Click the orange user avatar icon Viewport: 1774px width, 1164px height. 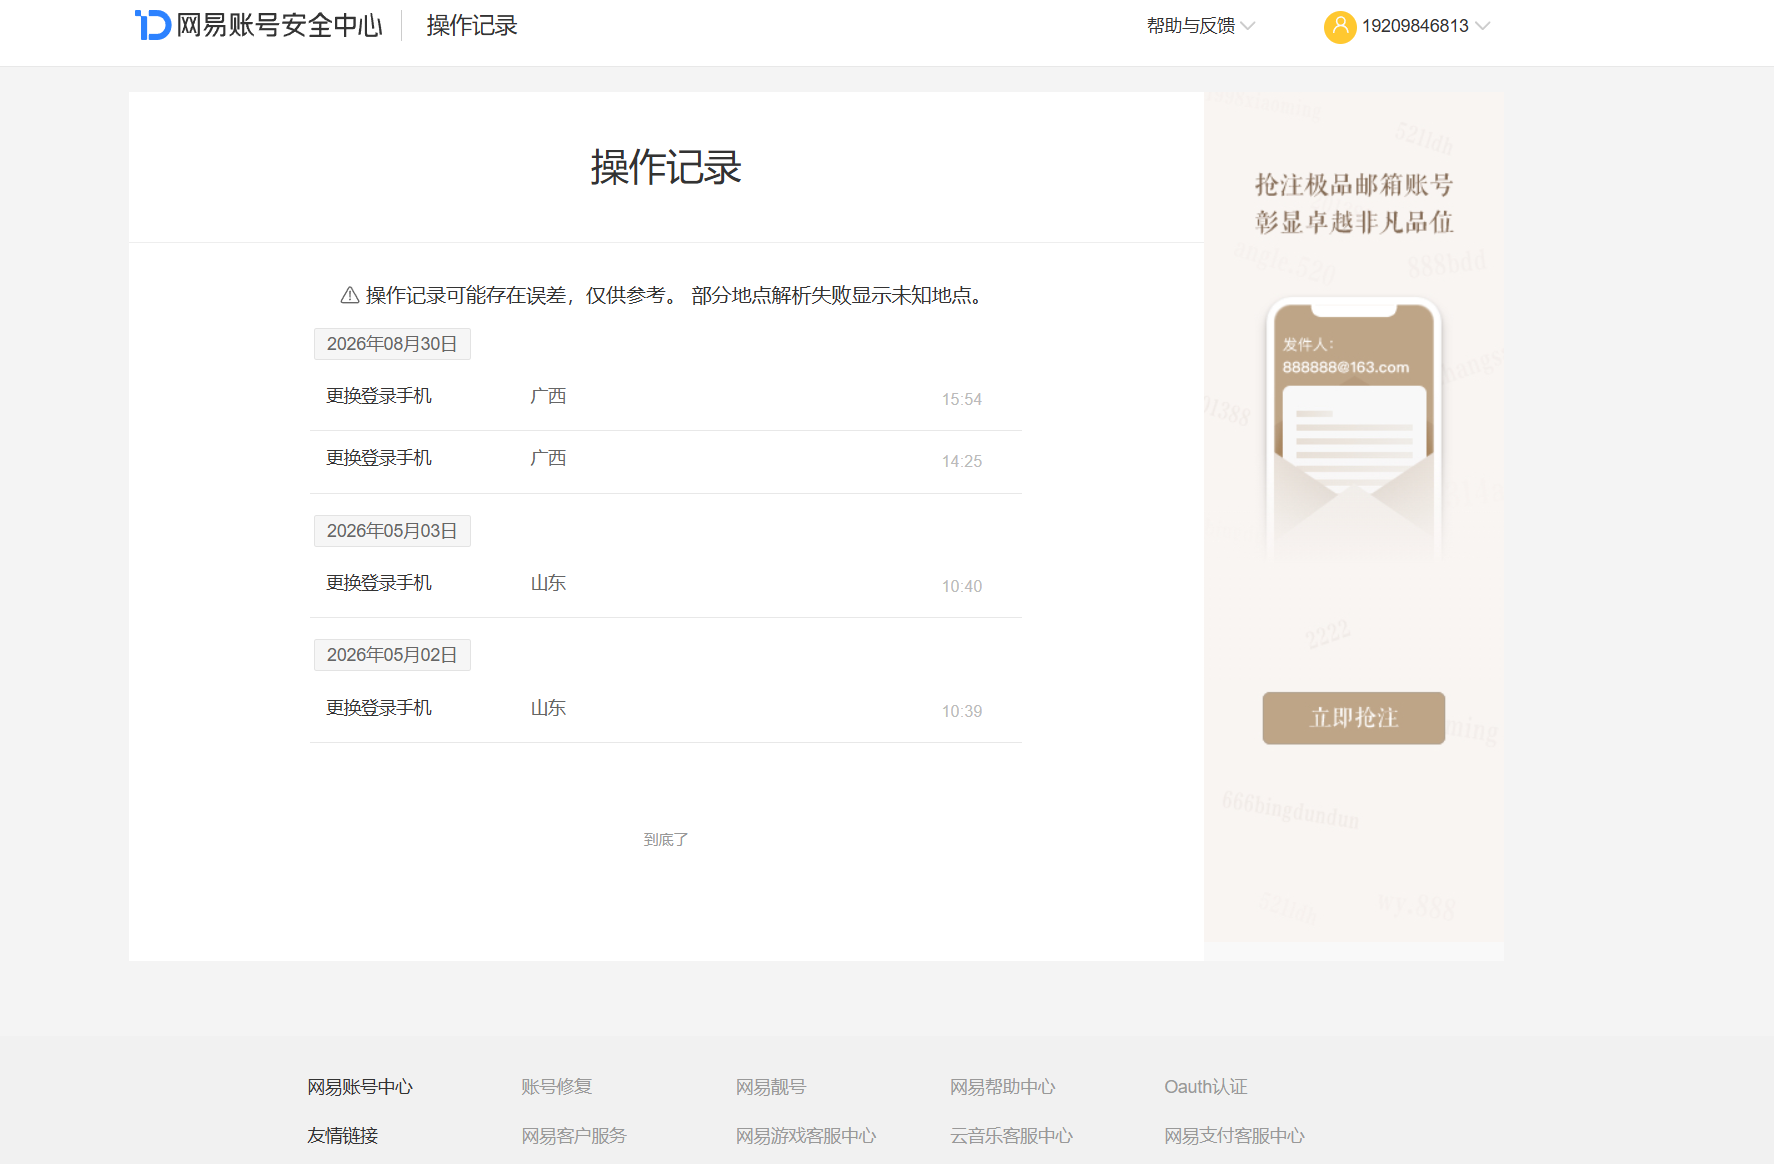(x=1340, y=26)
